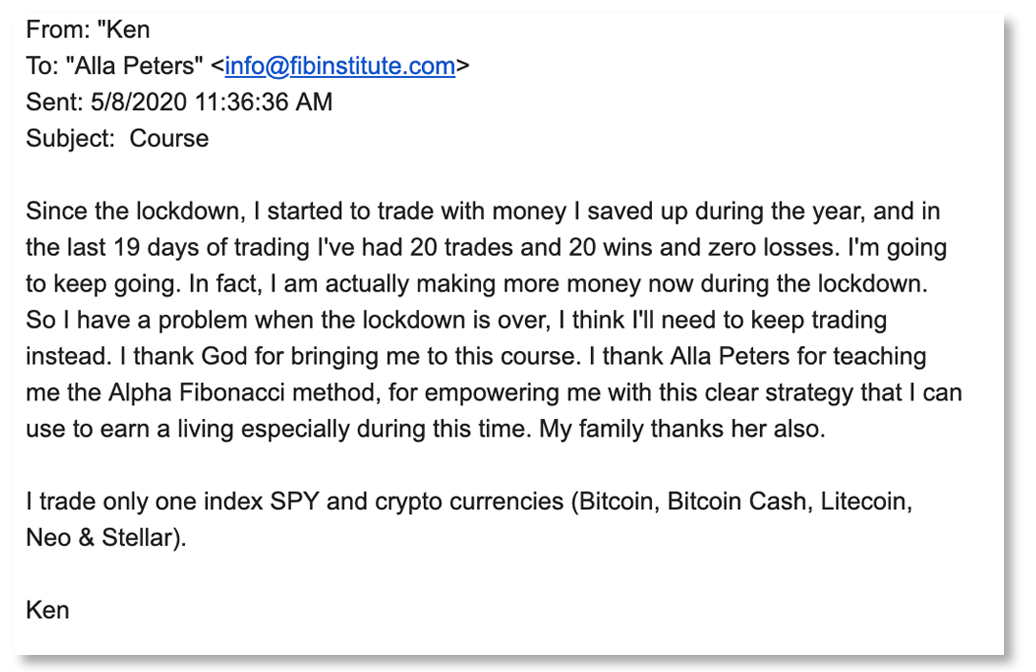The height and width of the screenshot is (672, 1036).
Task: Select the subject text Course
Action: click(169, 138)
